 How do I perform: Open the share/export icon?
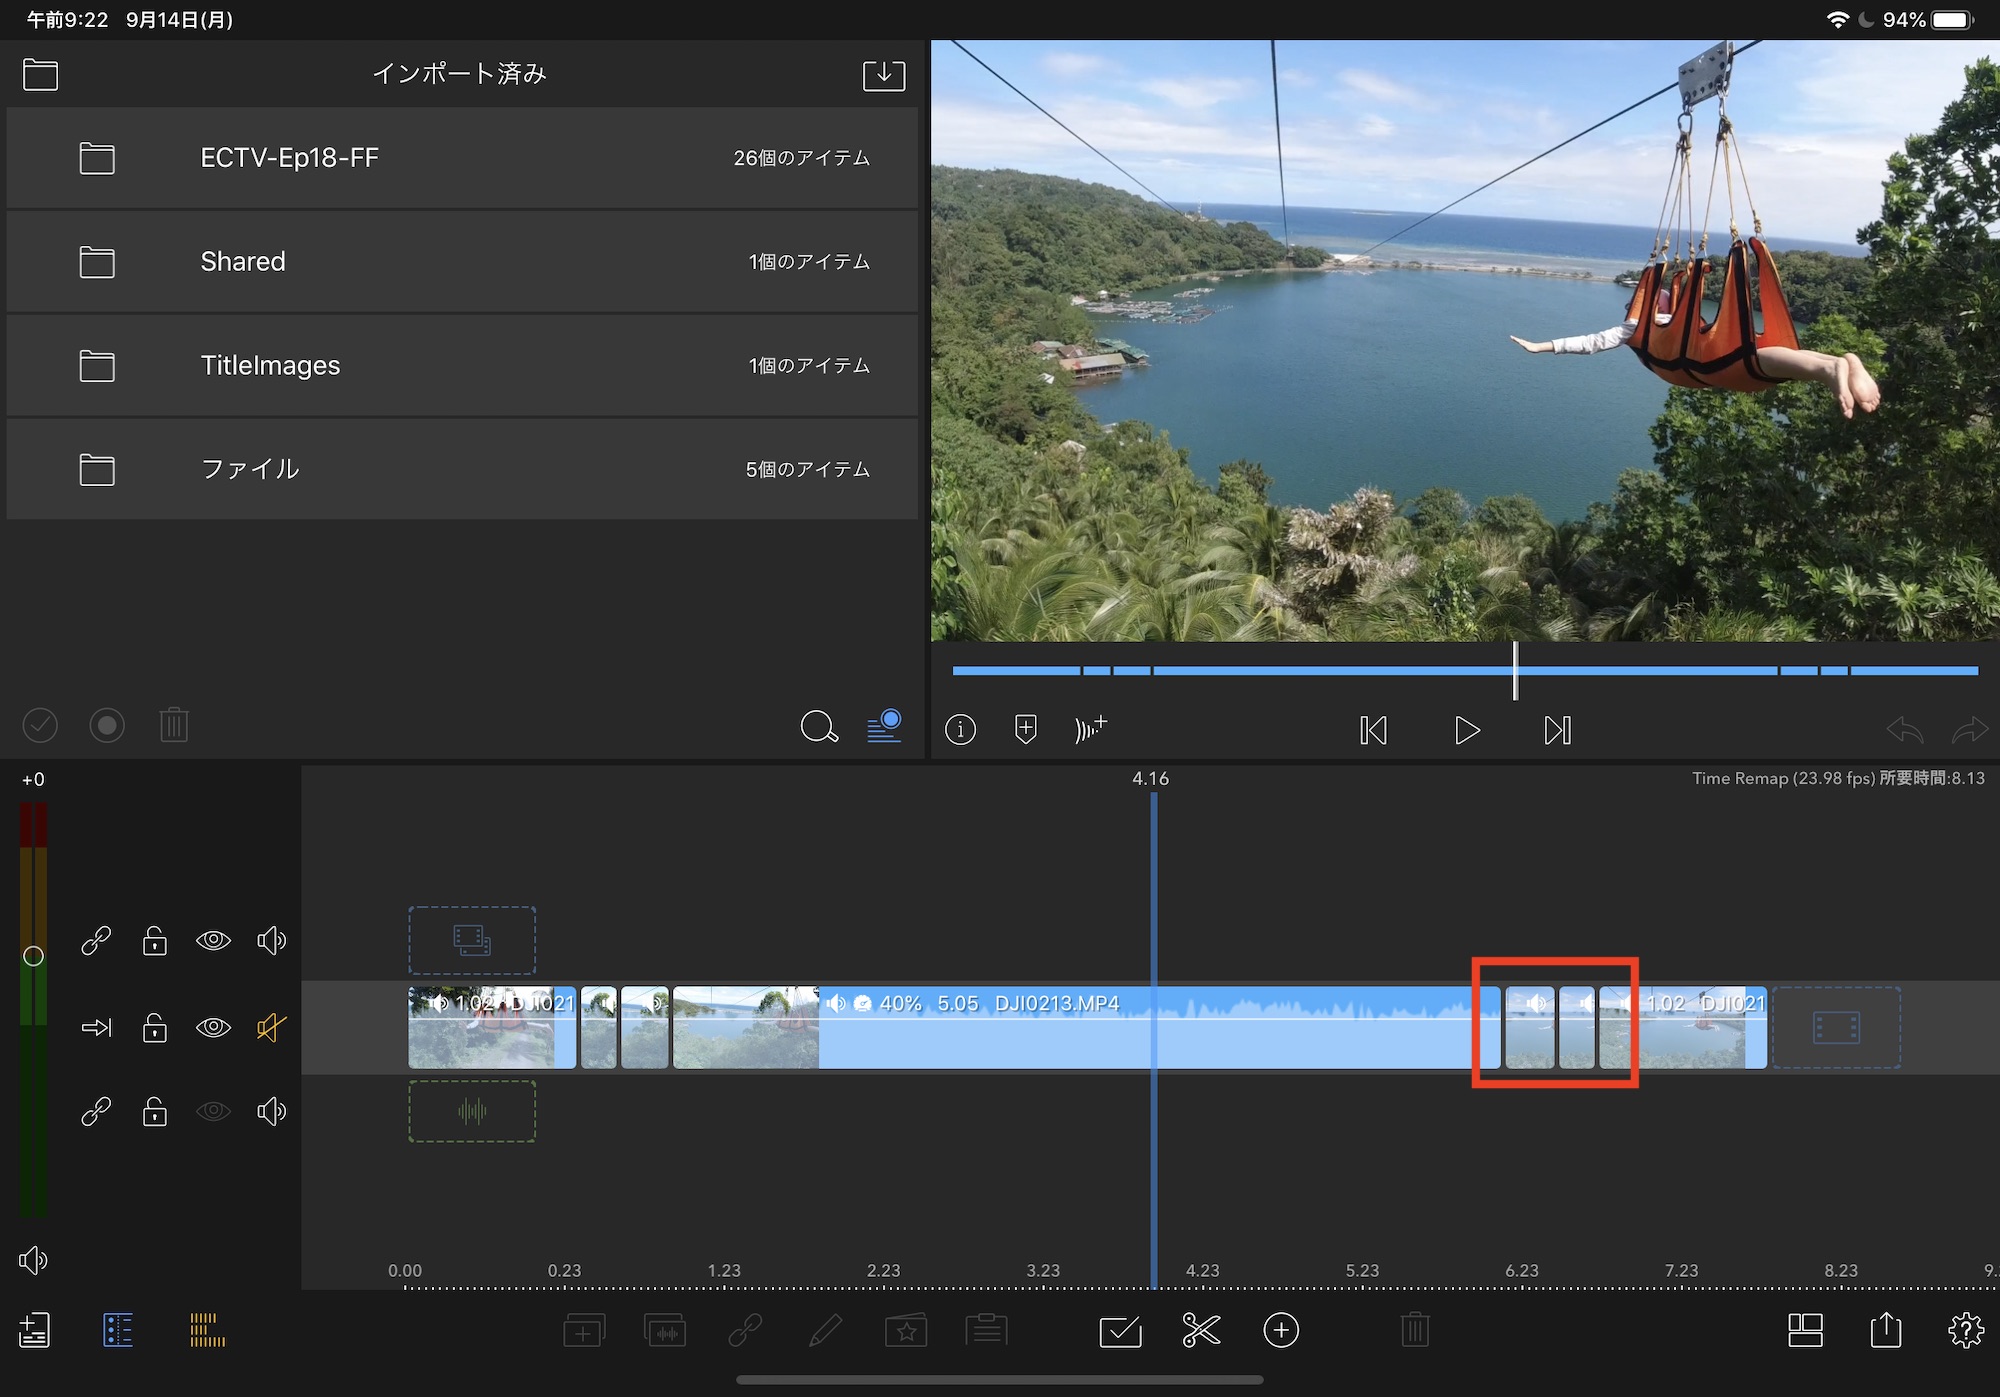coord(1885,1330)
